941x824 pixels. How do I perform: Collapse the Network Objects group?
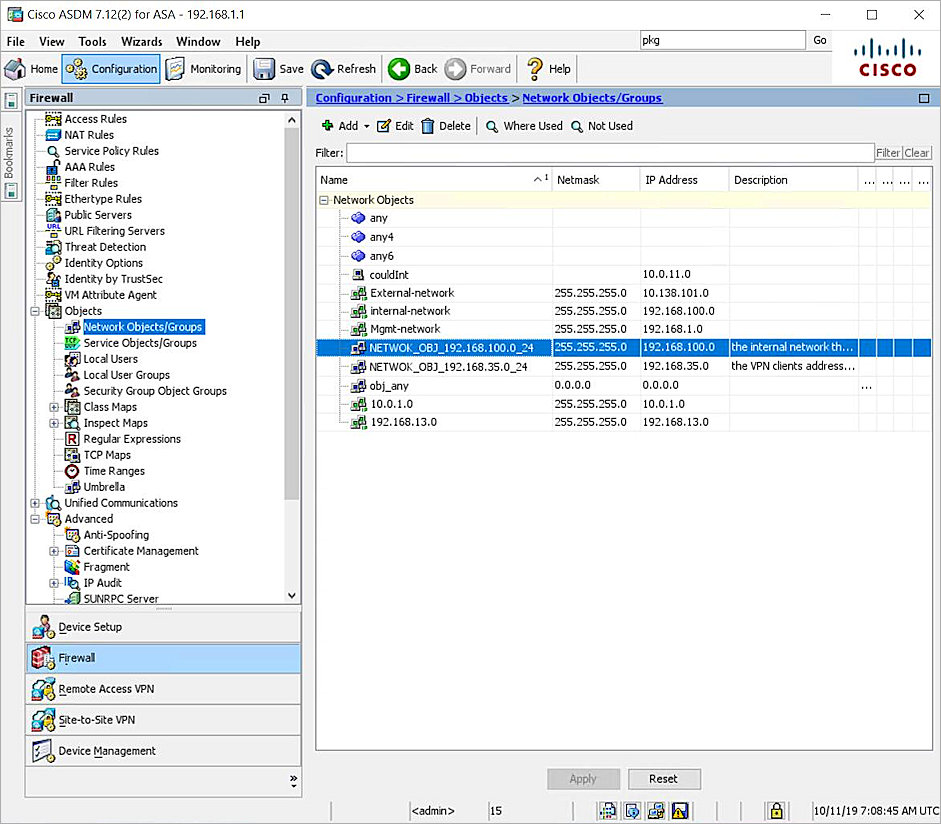pyautogui.click(x=324, y=199)
